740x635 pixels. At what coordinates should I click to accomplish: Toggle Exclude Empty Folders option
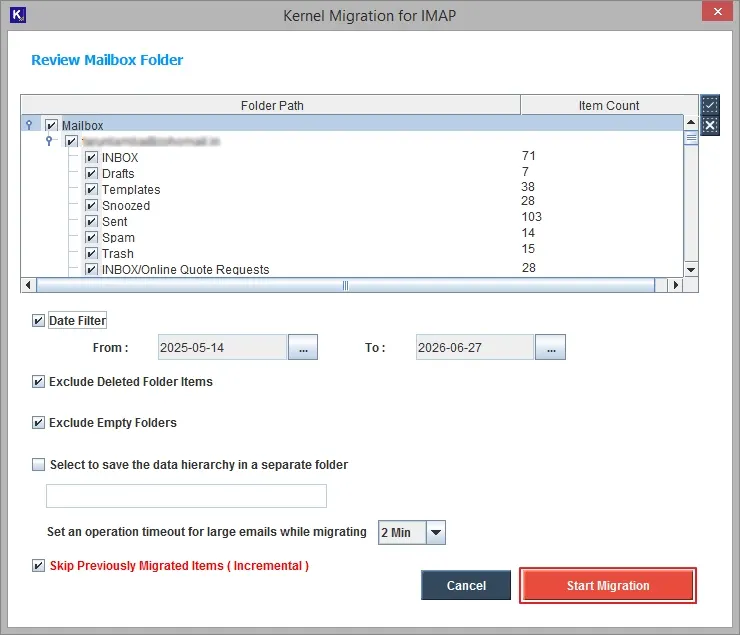[38, 423]
